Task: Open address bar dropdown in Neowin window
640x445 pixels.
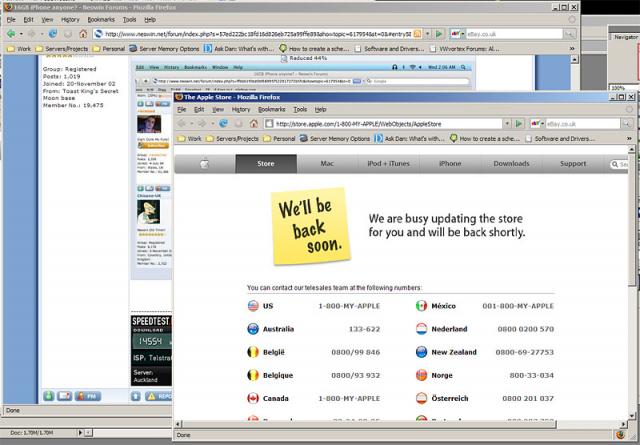Action: coord(427,34)
